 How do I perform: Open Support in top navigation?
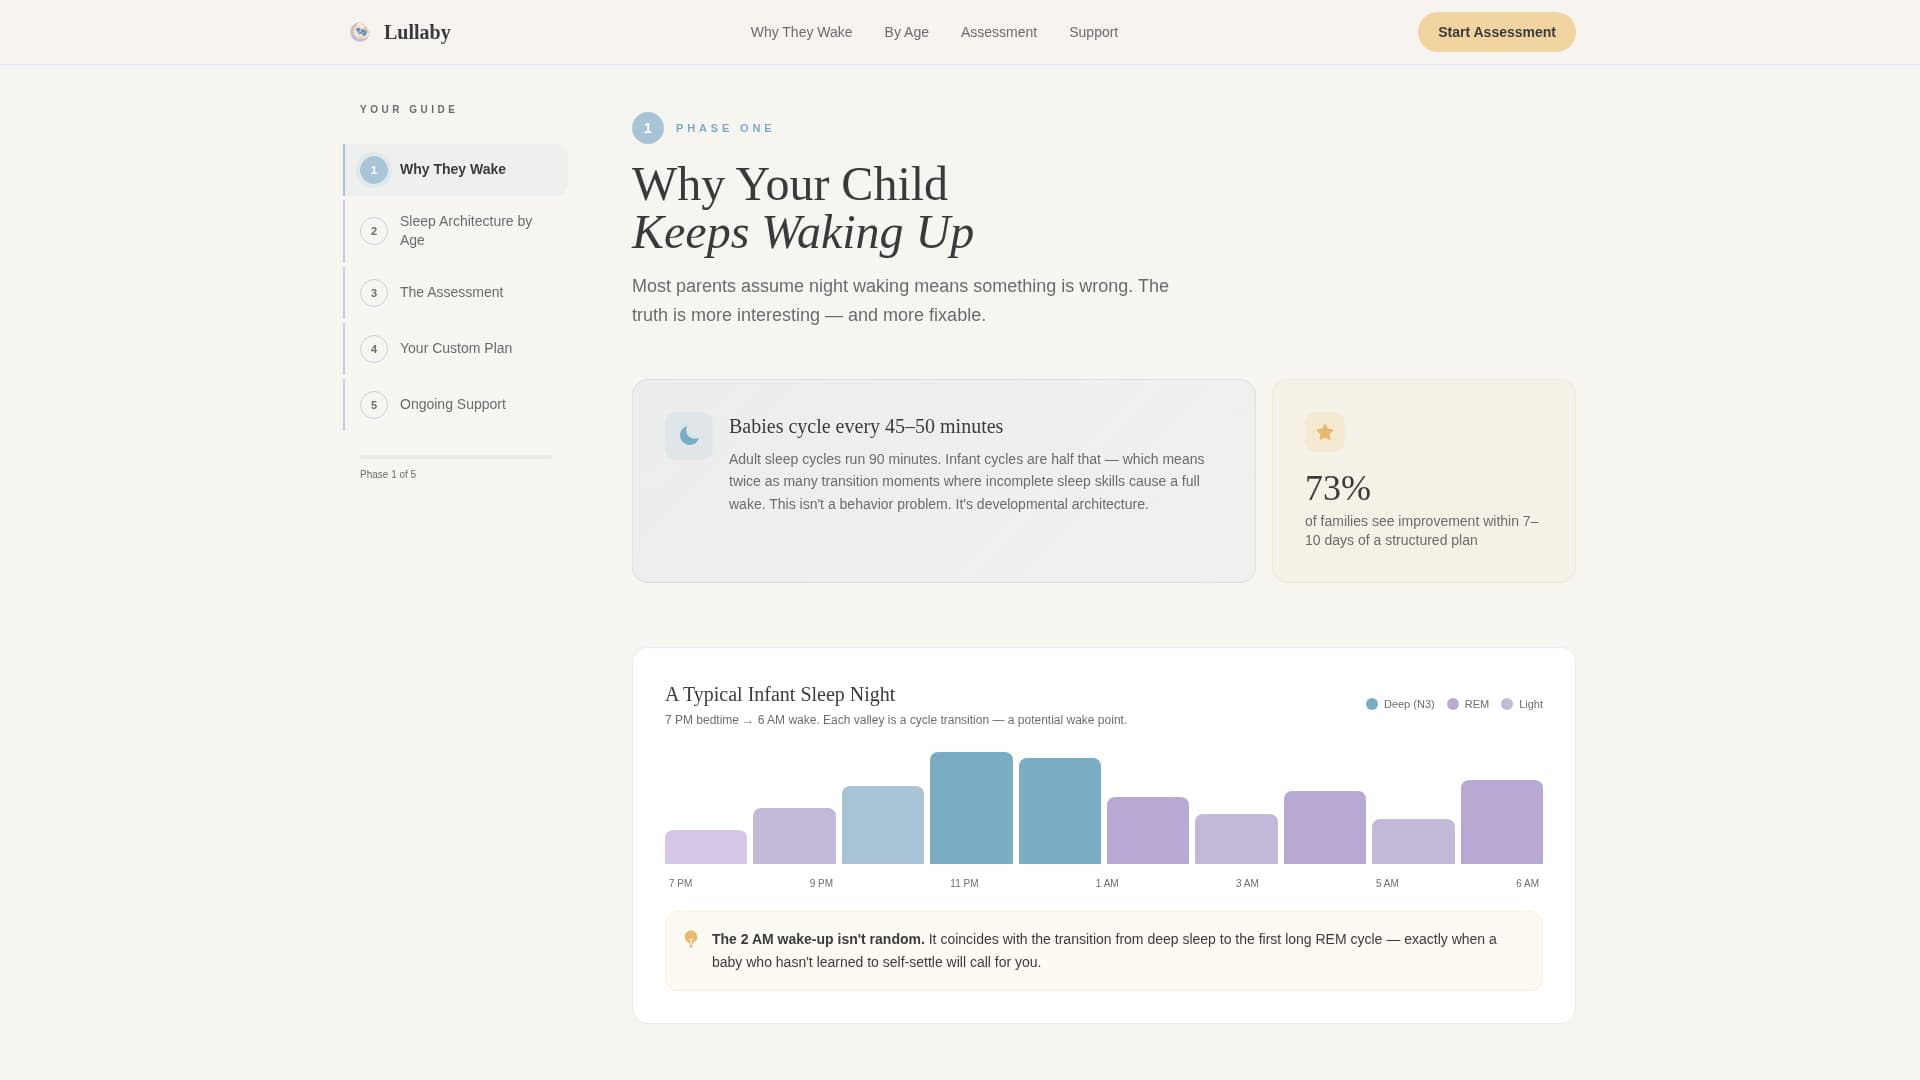click(1093, 32)
